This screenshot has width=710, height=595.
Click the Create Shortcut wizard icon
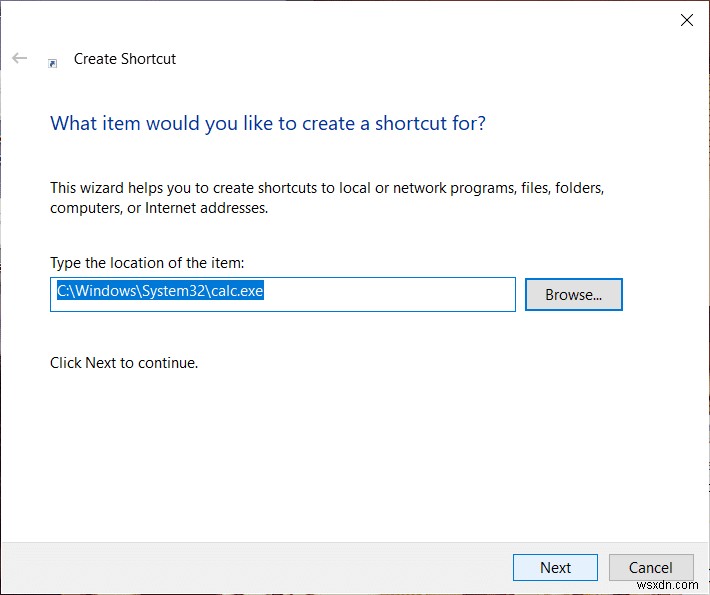click(x=53, y=62)
